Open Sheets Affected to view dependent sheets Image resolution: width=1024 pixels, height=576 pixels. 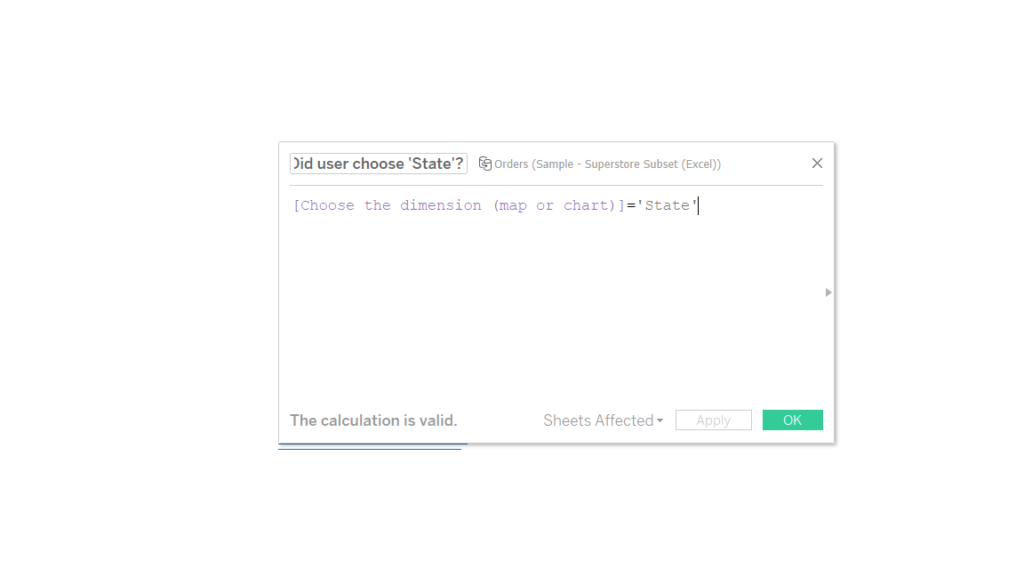pyautogui.click(x=602, y=420)
